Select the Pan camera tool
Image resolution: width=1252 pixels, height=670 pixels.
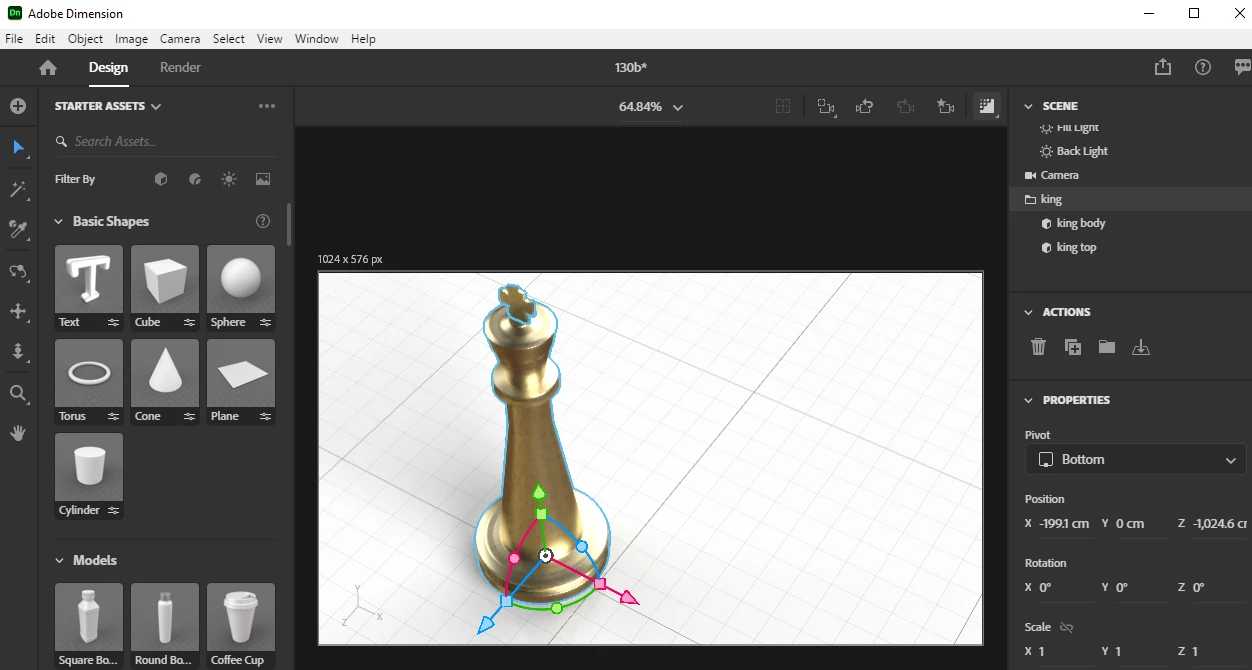pyautogui.click(x=18, y=311)
